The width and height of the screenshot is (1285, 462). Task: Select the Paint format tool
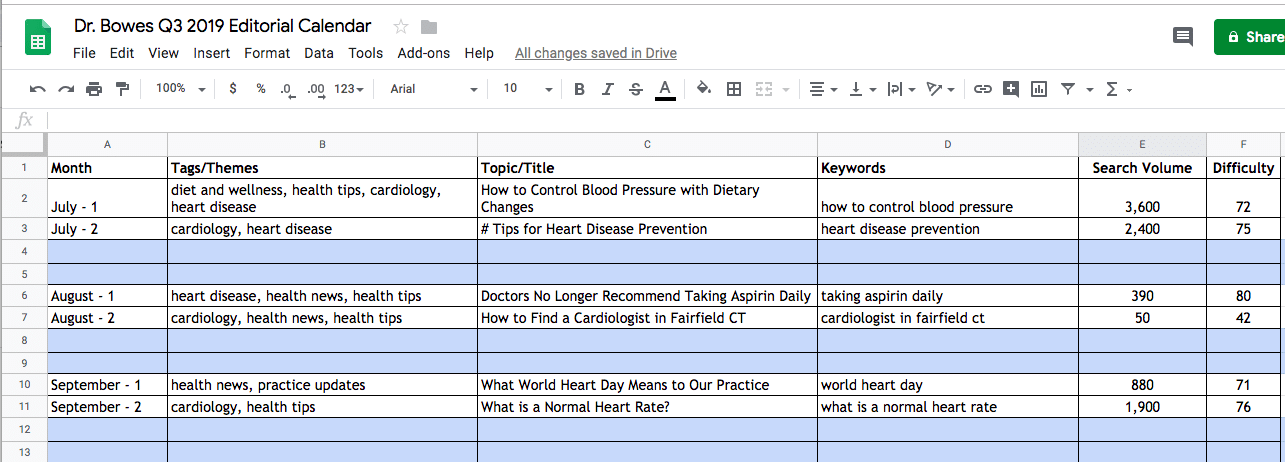tap(123, 89)
